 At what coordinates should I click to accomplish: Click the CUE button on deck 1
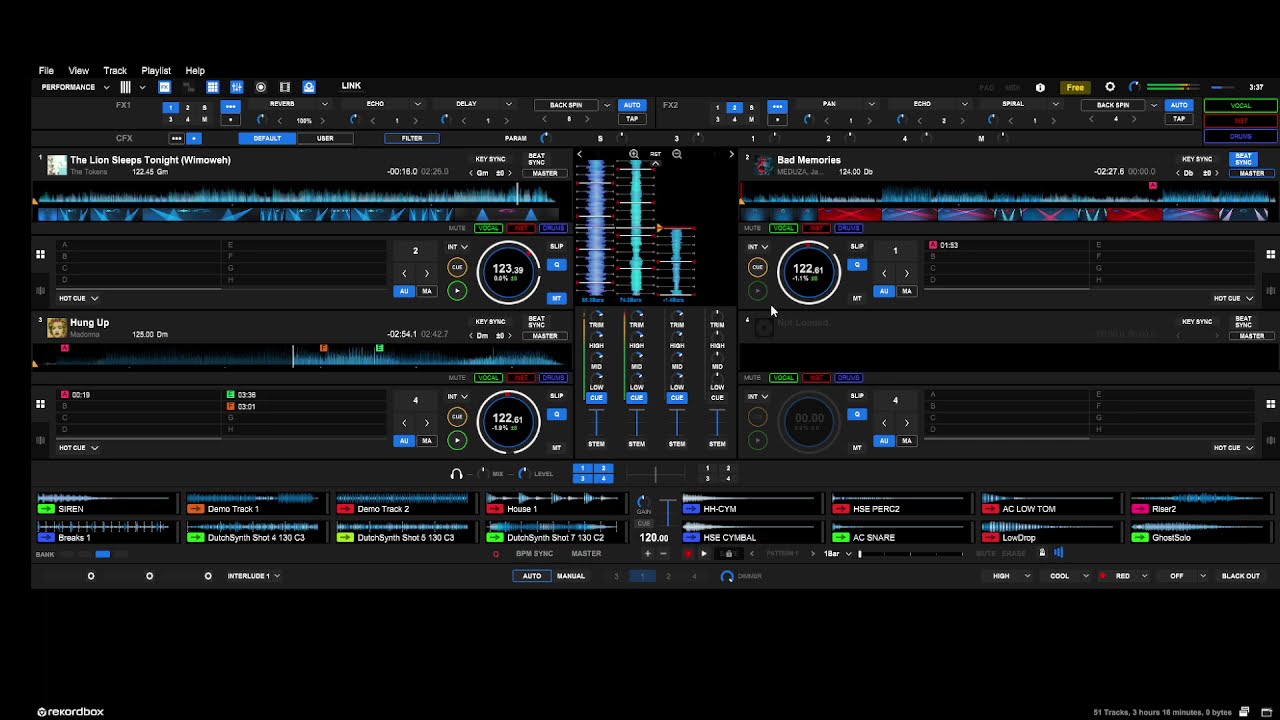(457, 267)
